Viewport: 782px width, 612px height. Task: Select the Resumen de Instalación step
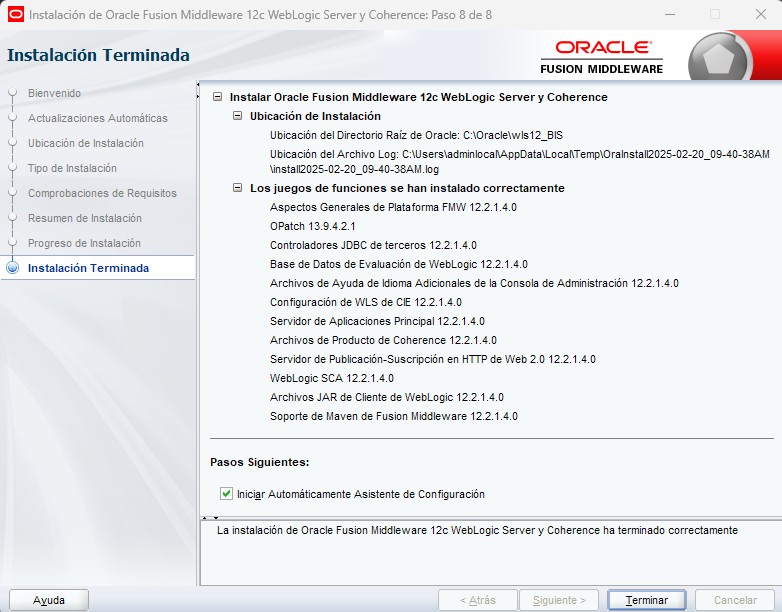pyautogui.click(x=85, y=218)
